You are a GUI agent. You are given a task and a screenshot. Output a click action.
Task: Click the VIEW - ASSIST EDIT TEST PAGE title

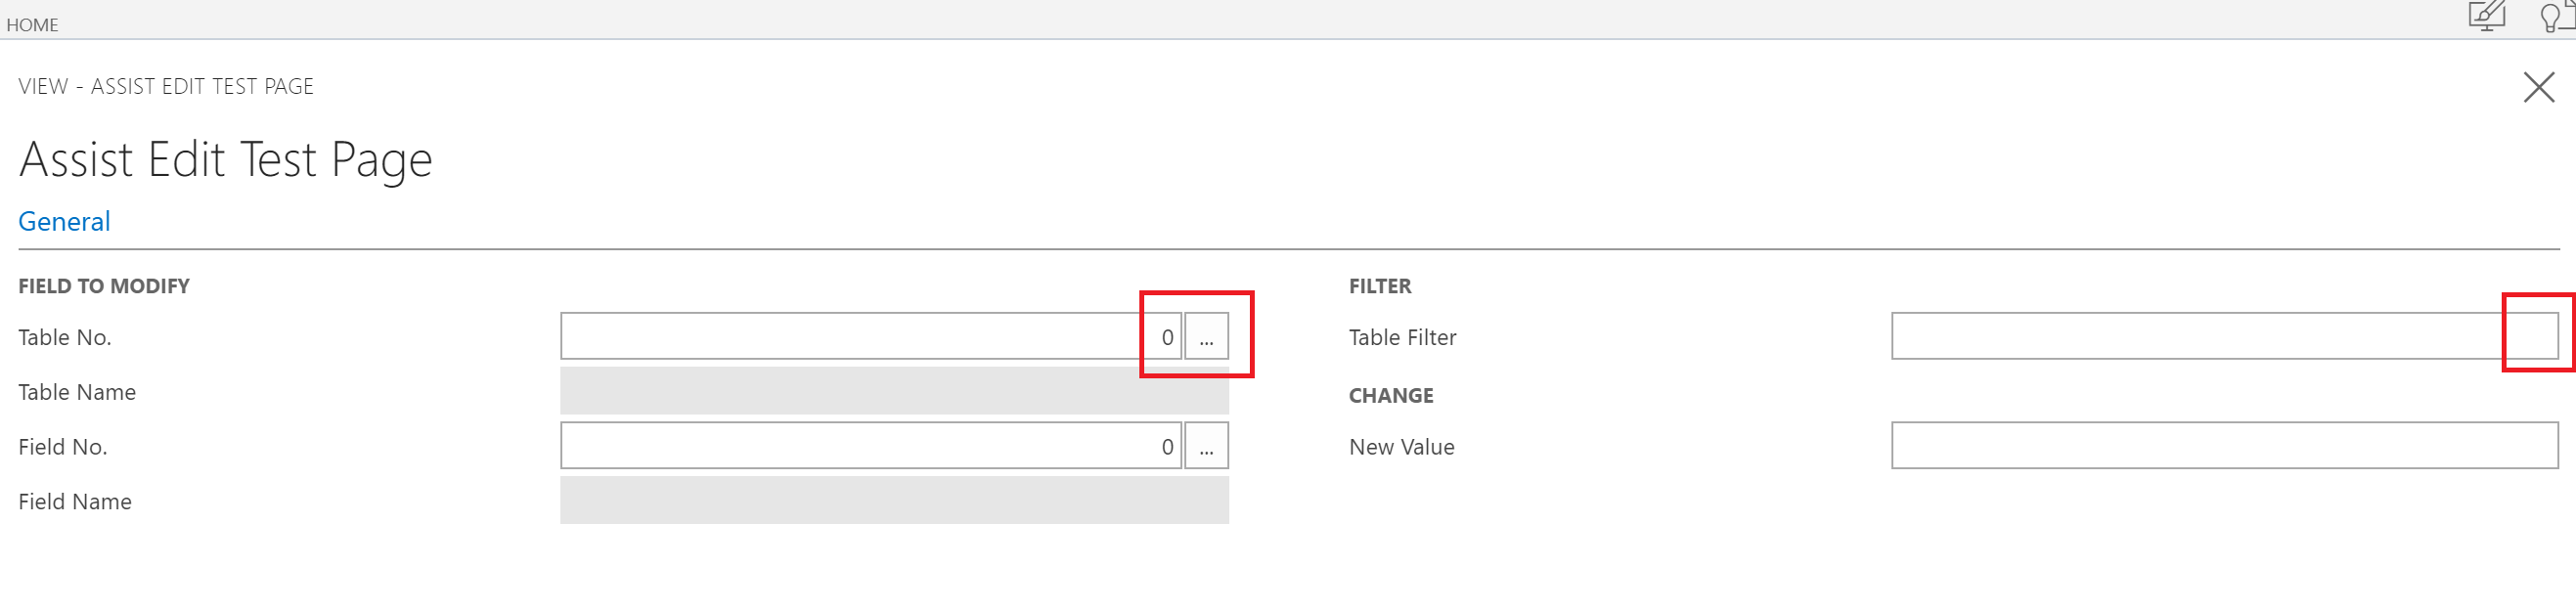click(166, 86)
